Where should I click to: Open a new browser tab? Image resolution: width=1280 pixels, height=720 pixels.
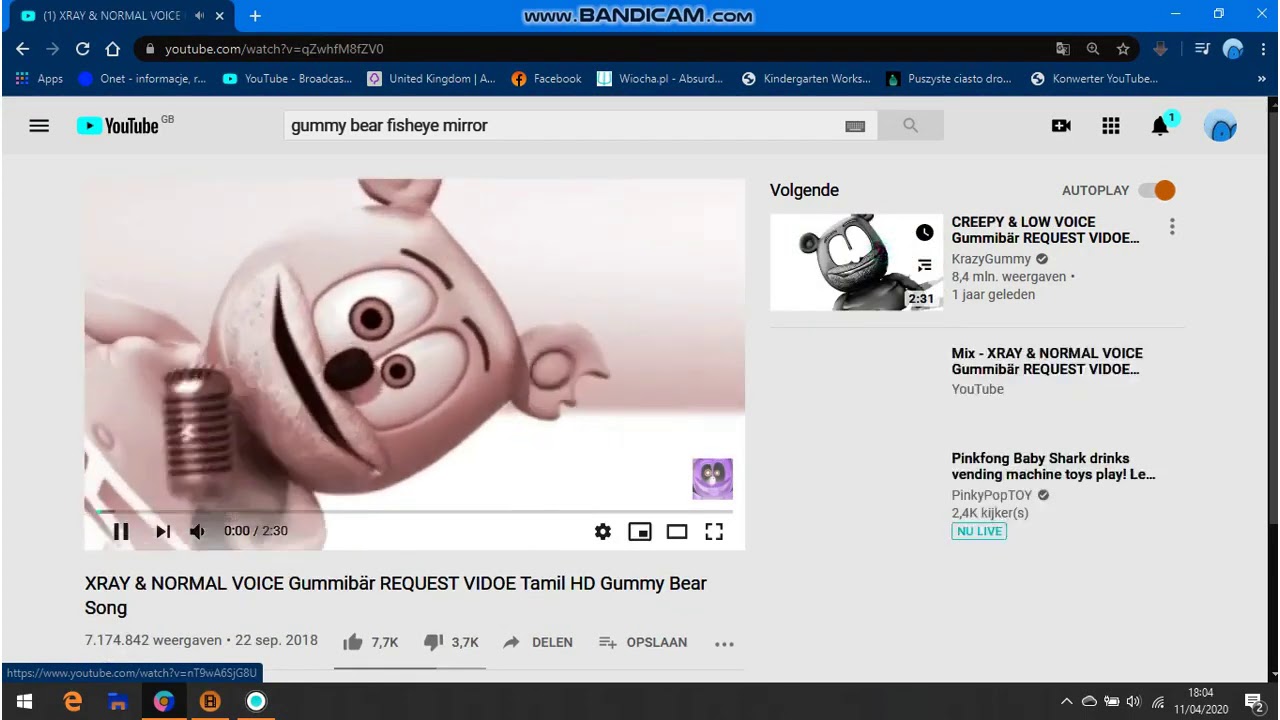[x=255, y=16]
